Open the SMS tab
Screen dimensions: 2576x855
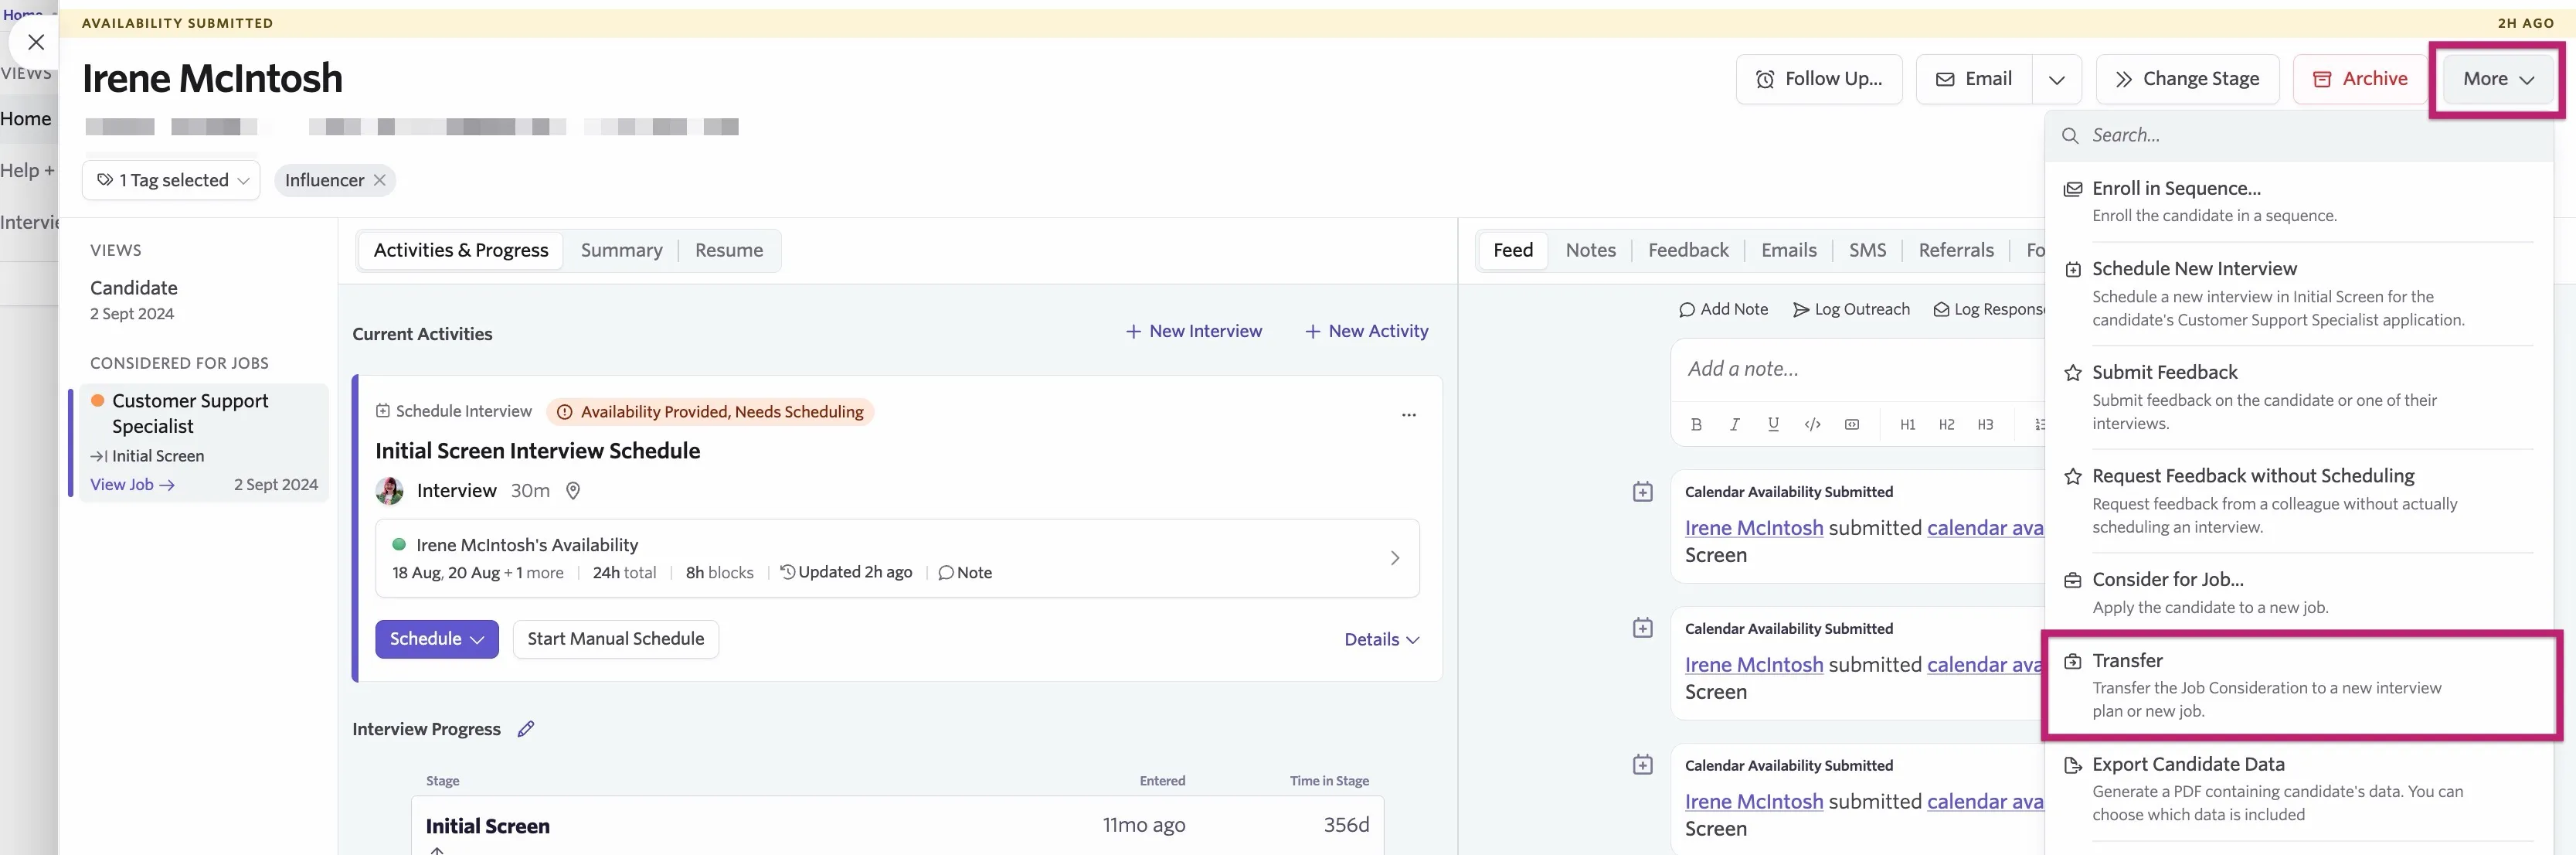[x=1867, y=250]
